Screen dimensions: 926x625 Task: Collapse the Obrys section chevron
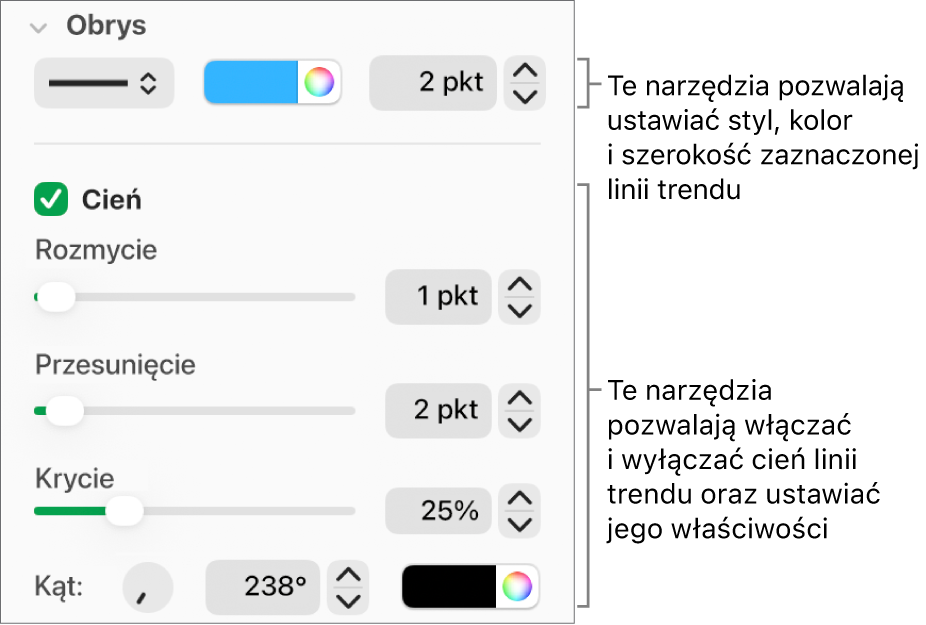click(39, 28)
